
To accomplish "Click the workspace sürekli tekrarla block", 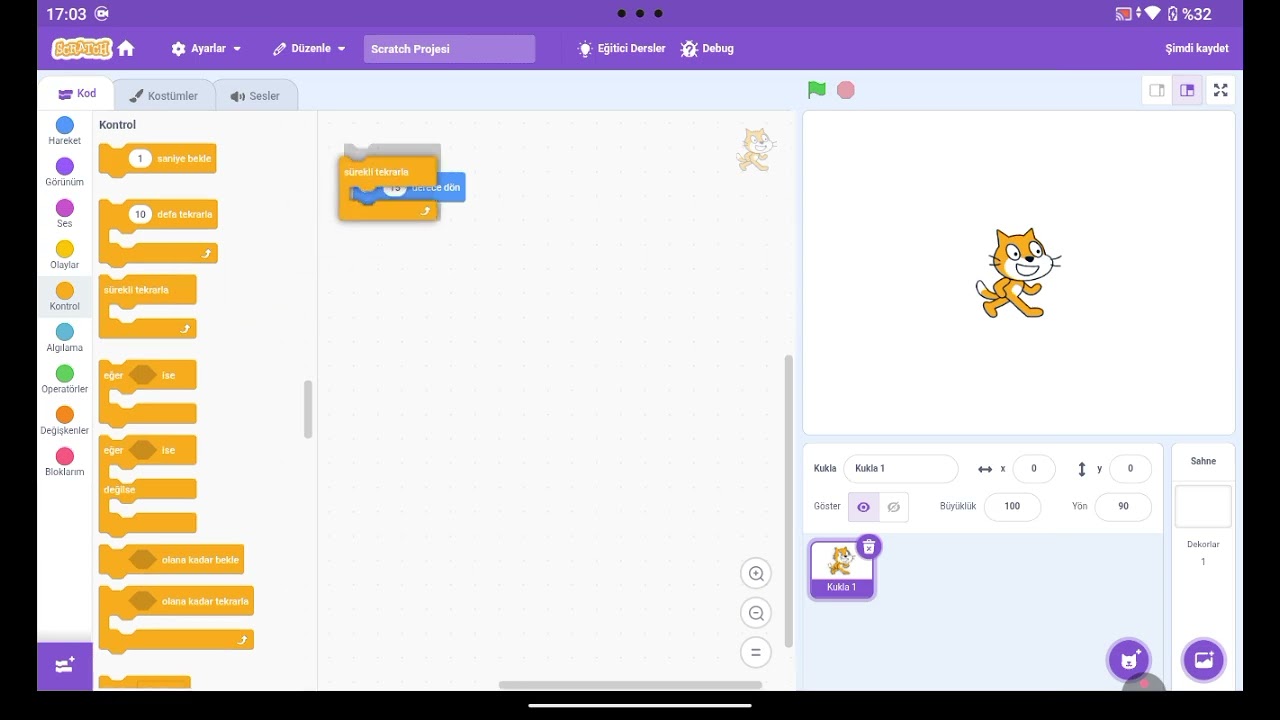I will point(378,172).
